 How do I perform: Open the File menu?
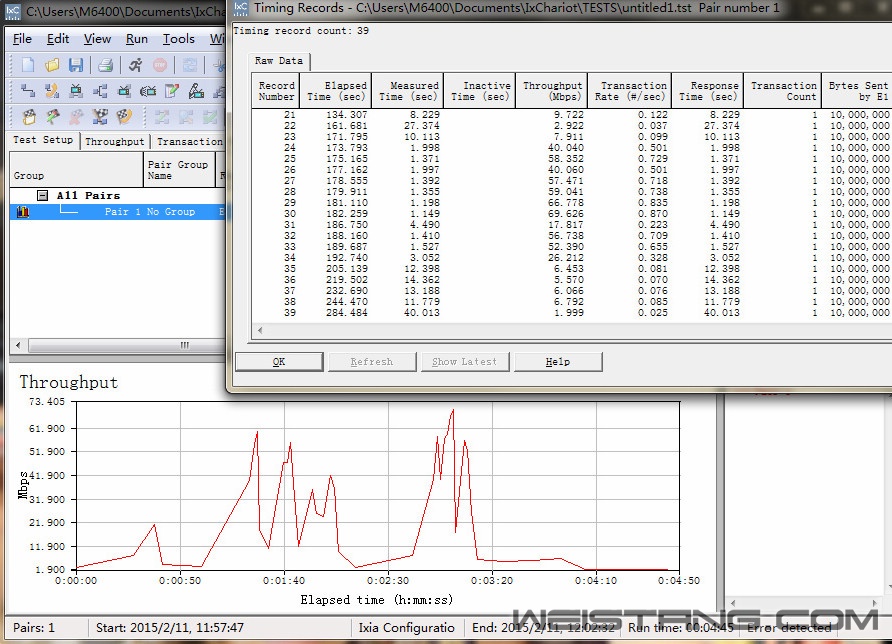22,39
